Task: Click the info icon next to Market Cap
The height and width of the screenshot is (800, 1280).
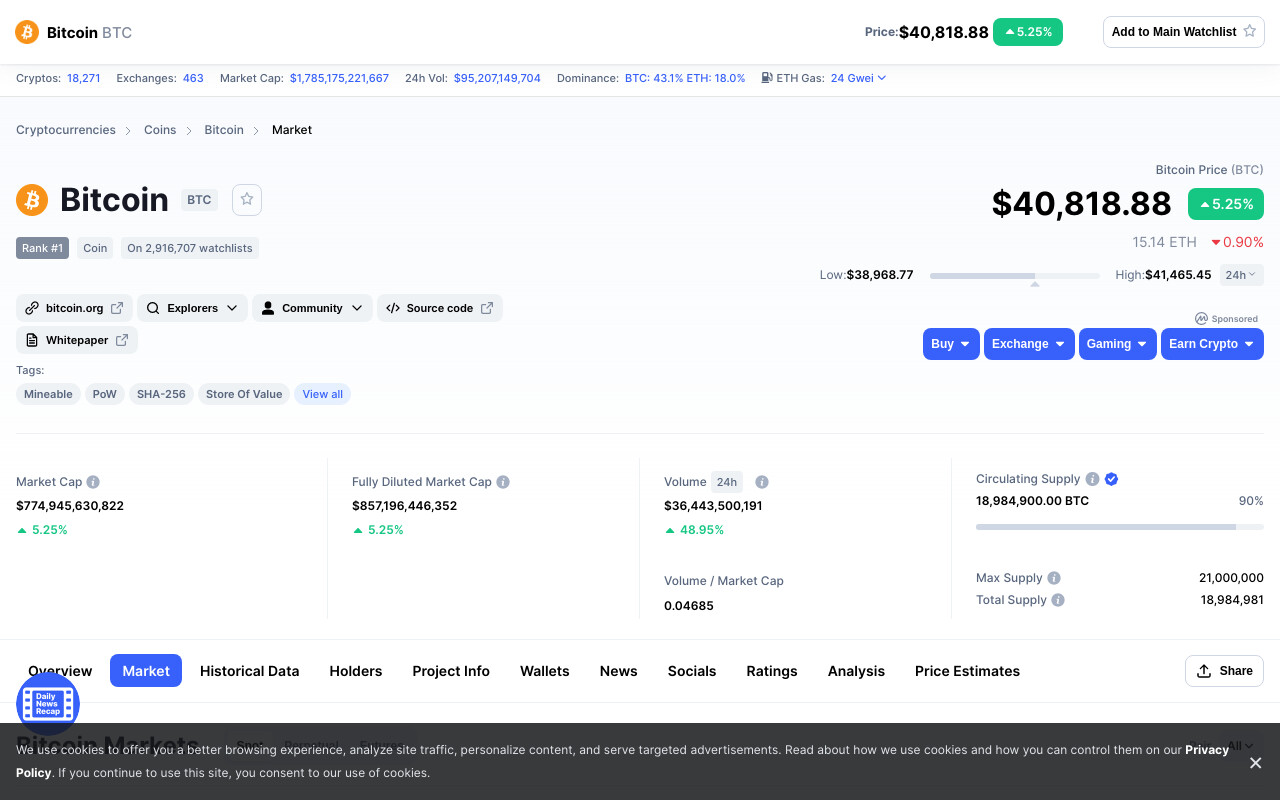Action: [93, 482]
